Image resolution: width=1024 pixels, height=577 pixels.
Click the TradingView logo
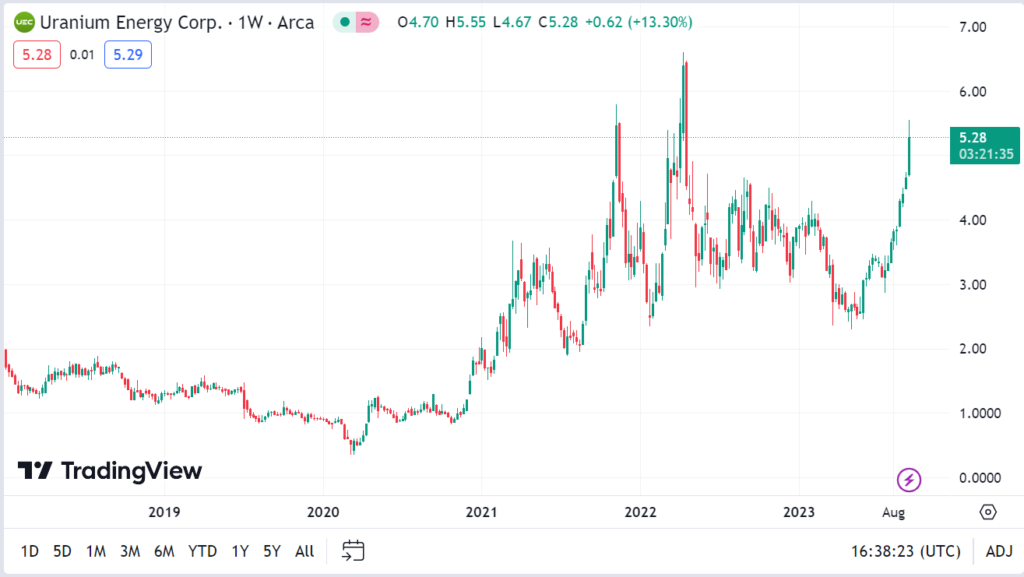click(110, 471)
